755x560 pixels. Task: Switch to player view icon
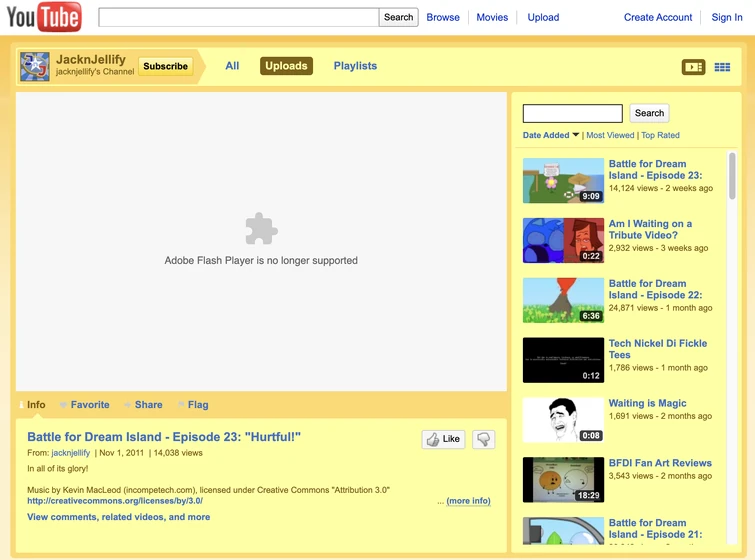coord(693,67)
